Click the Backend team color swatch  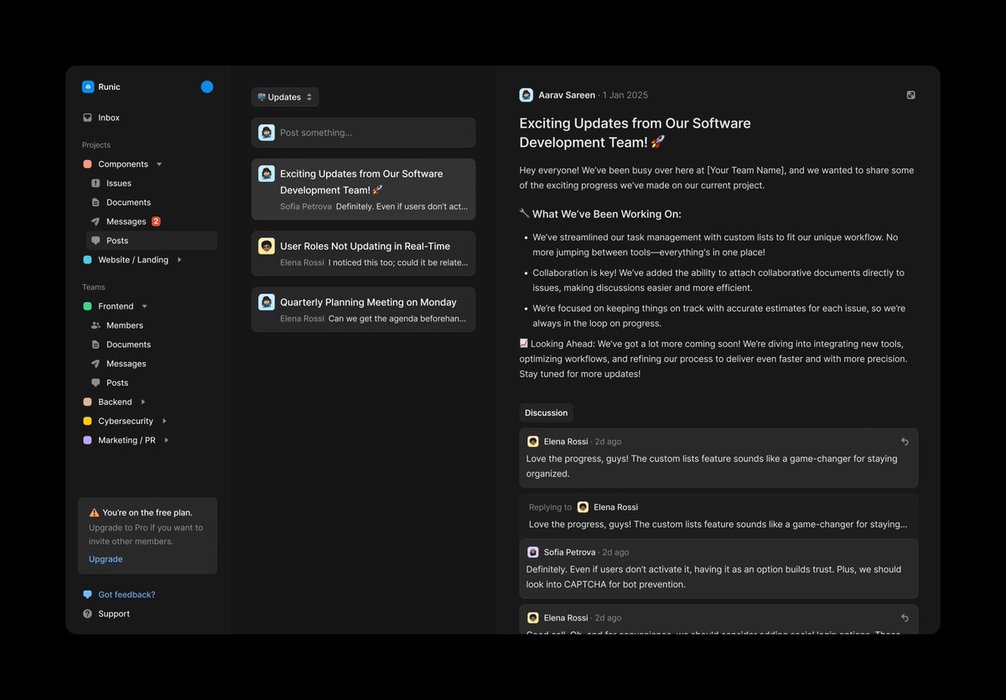click(88, 402)
